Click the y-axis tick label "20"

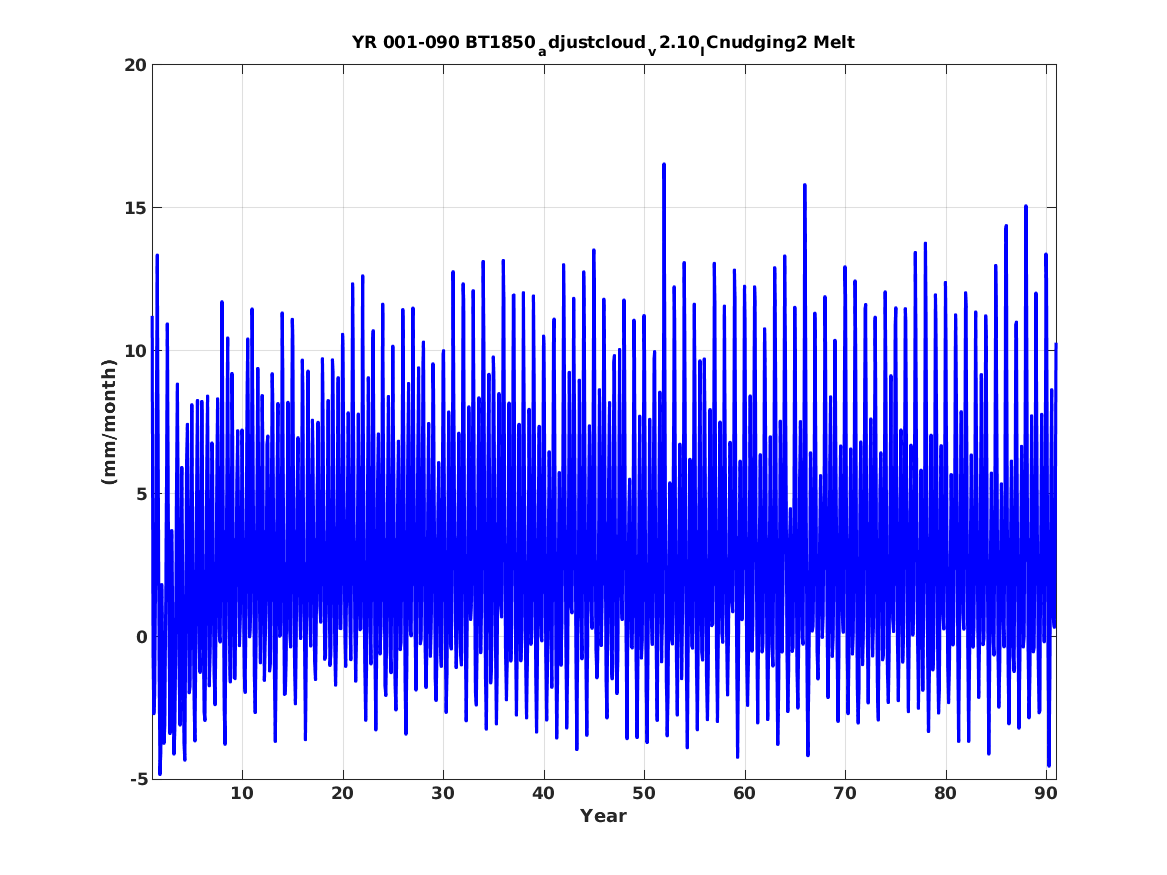tap(135, 65)
